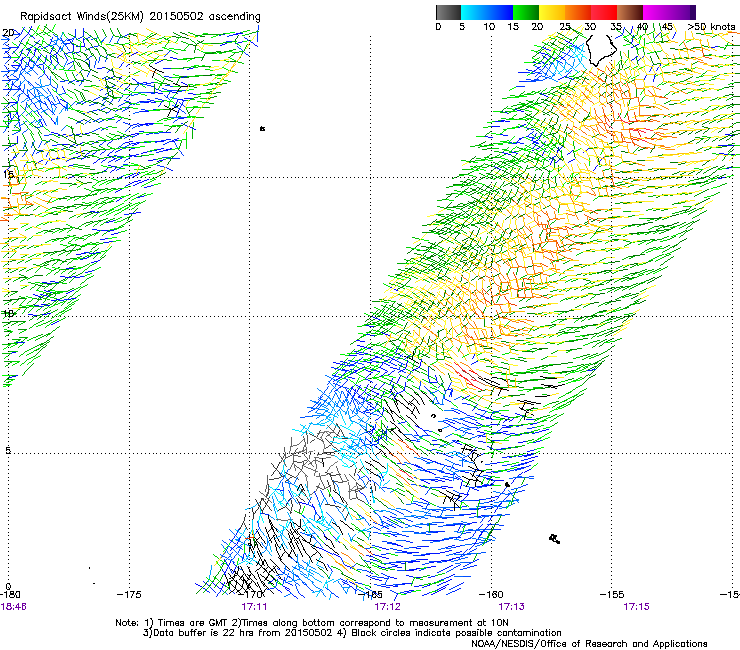Click the small island marker near -157 longitude
The image size is (740, 650).
(x=555, y=539)
